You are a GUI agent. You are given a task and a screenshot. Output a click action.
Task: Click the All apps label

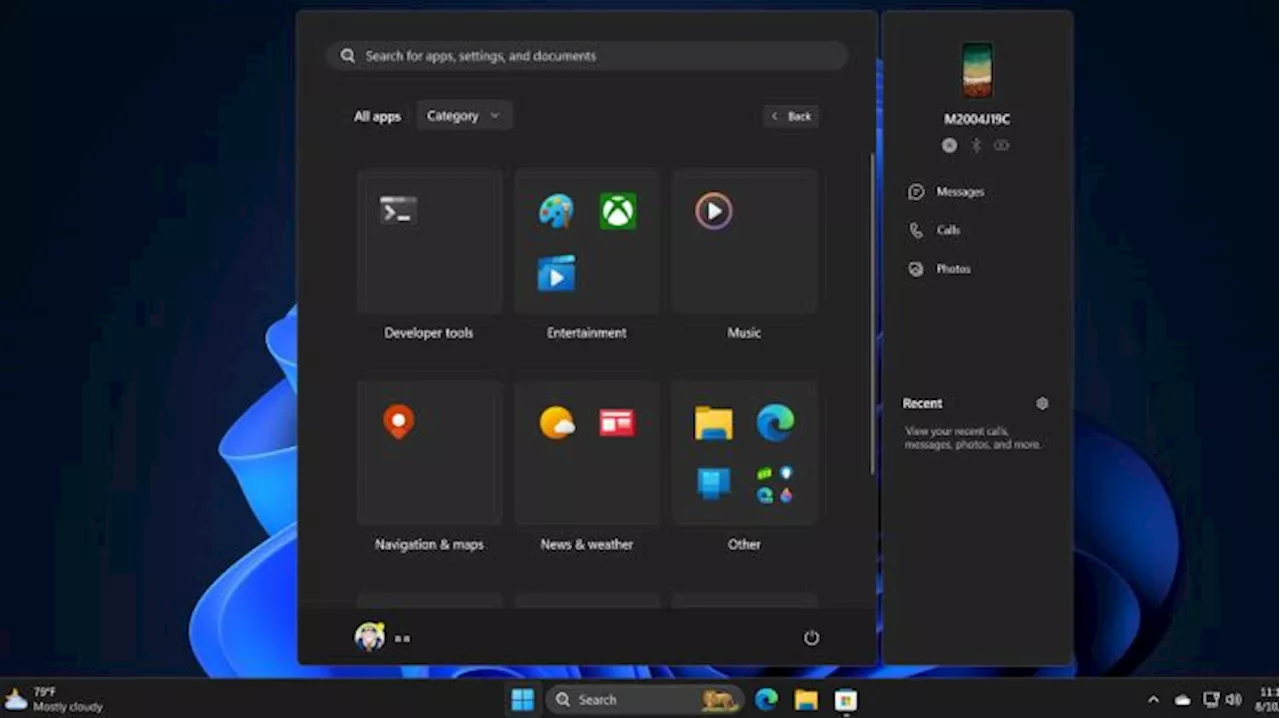click(377, 116)
